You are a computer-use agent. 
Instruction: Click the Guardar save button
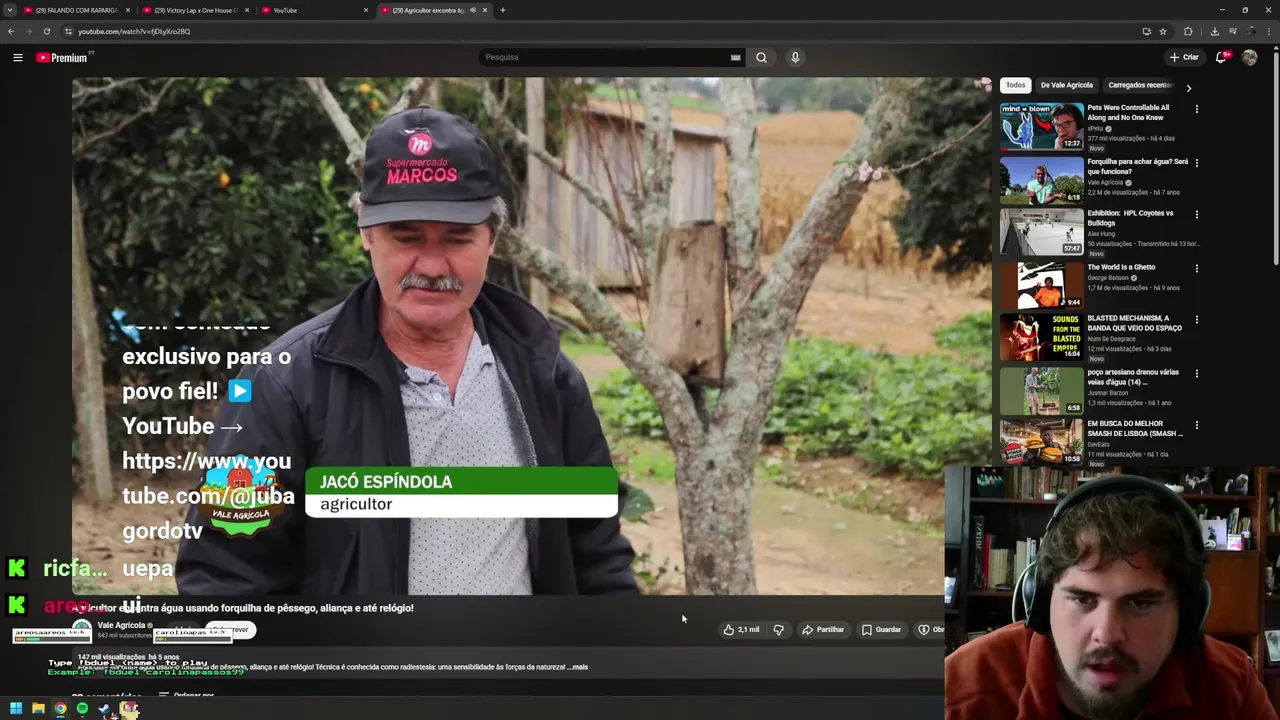point(882,629)
